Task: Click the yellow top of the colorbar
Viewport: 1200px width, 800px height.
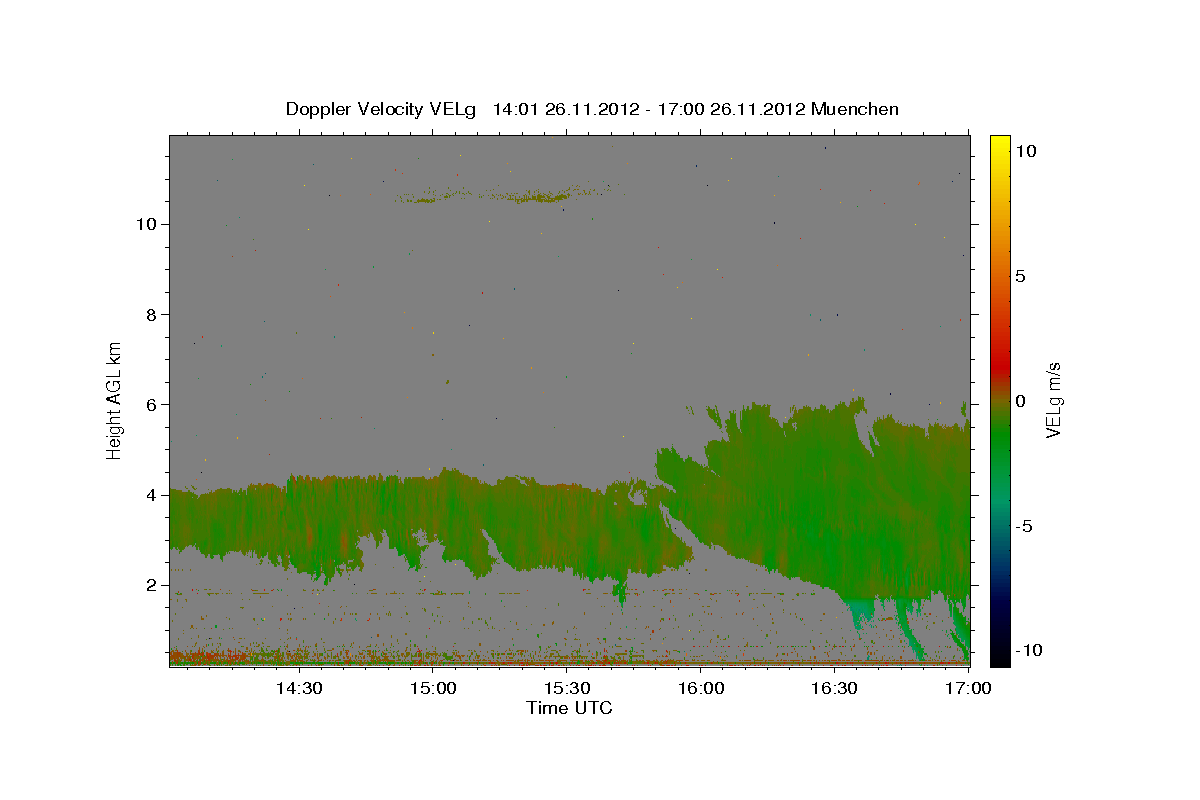Action: pos(999,145)
